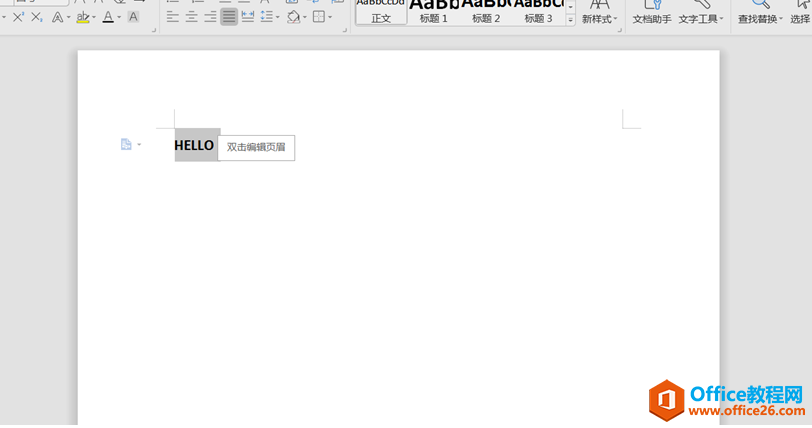The width and height of the screenshot is (812, 428).
Task: Expand arrow beside page options icon
Action: pyautogui.click(x=139, y=145)
